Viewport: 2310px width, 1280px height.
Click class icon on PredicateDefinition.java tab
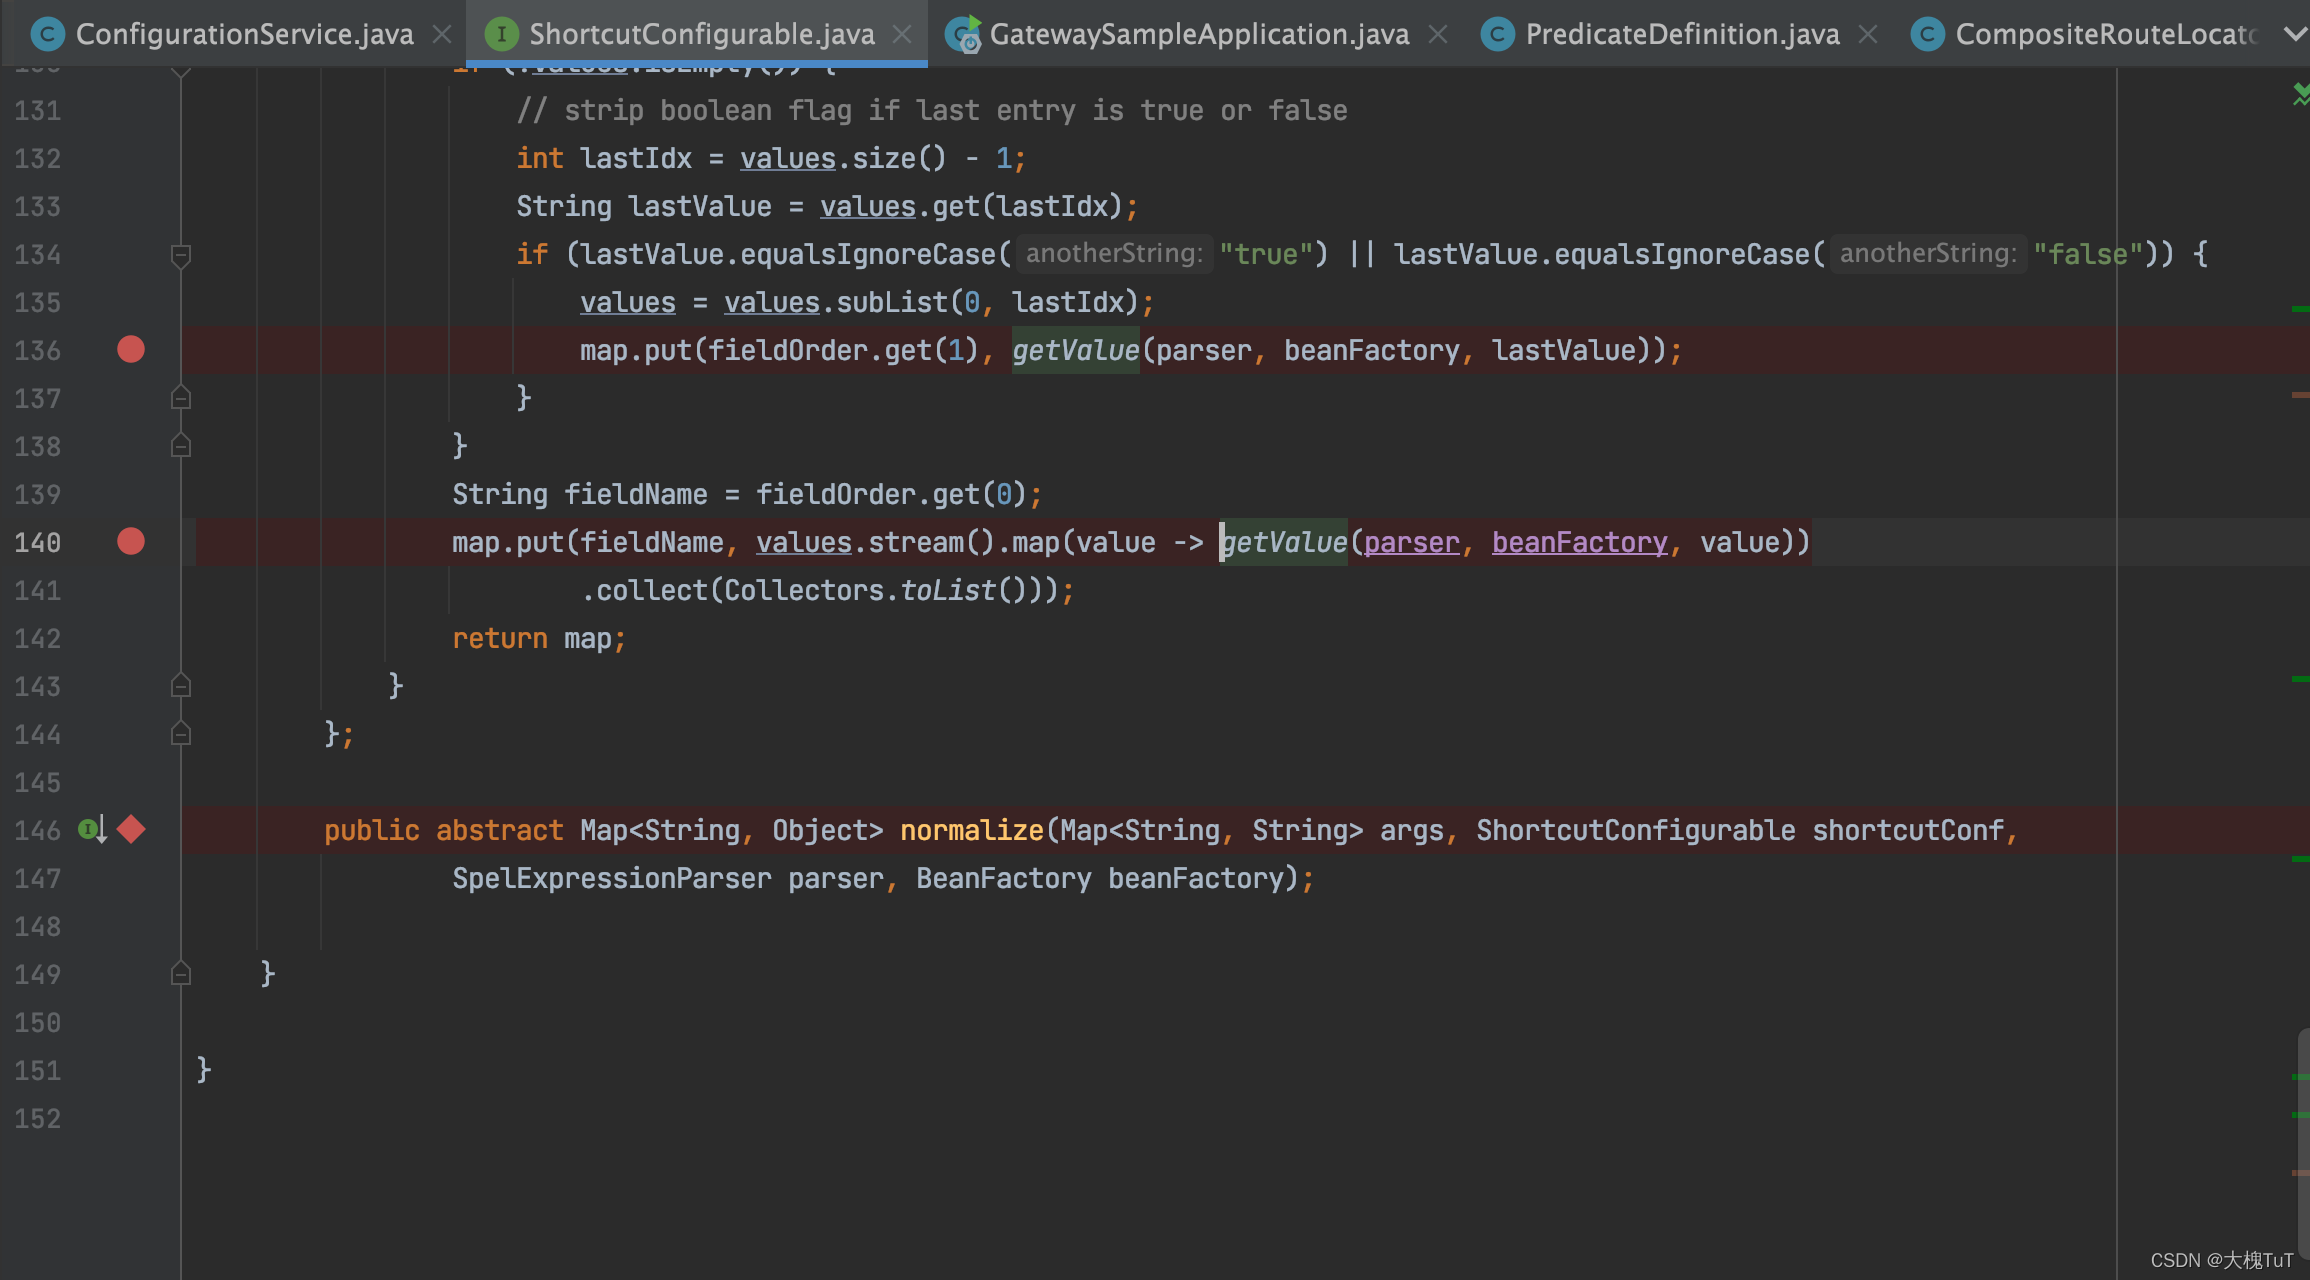coord(1497,35)
